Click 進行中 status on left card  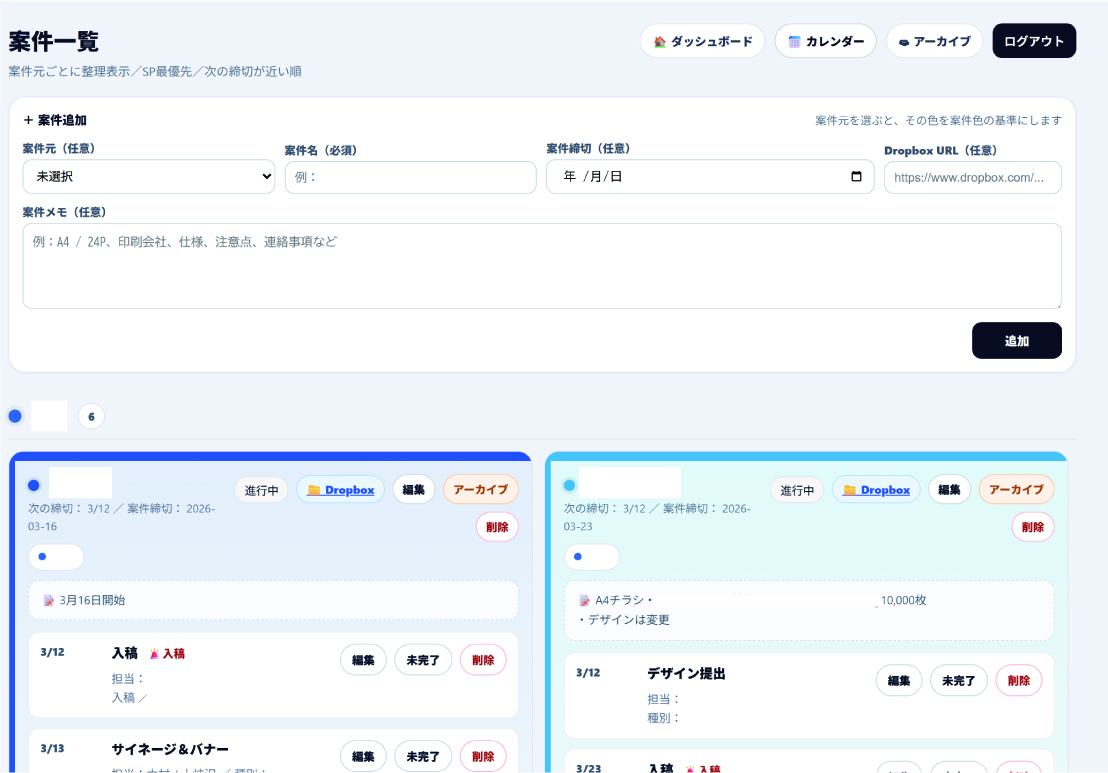pos(261,490)
